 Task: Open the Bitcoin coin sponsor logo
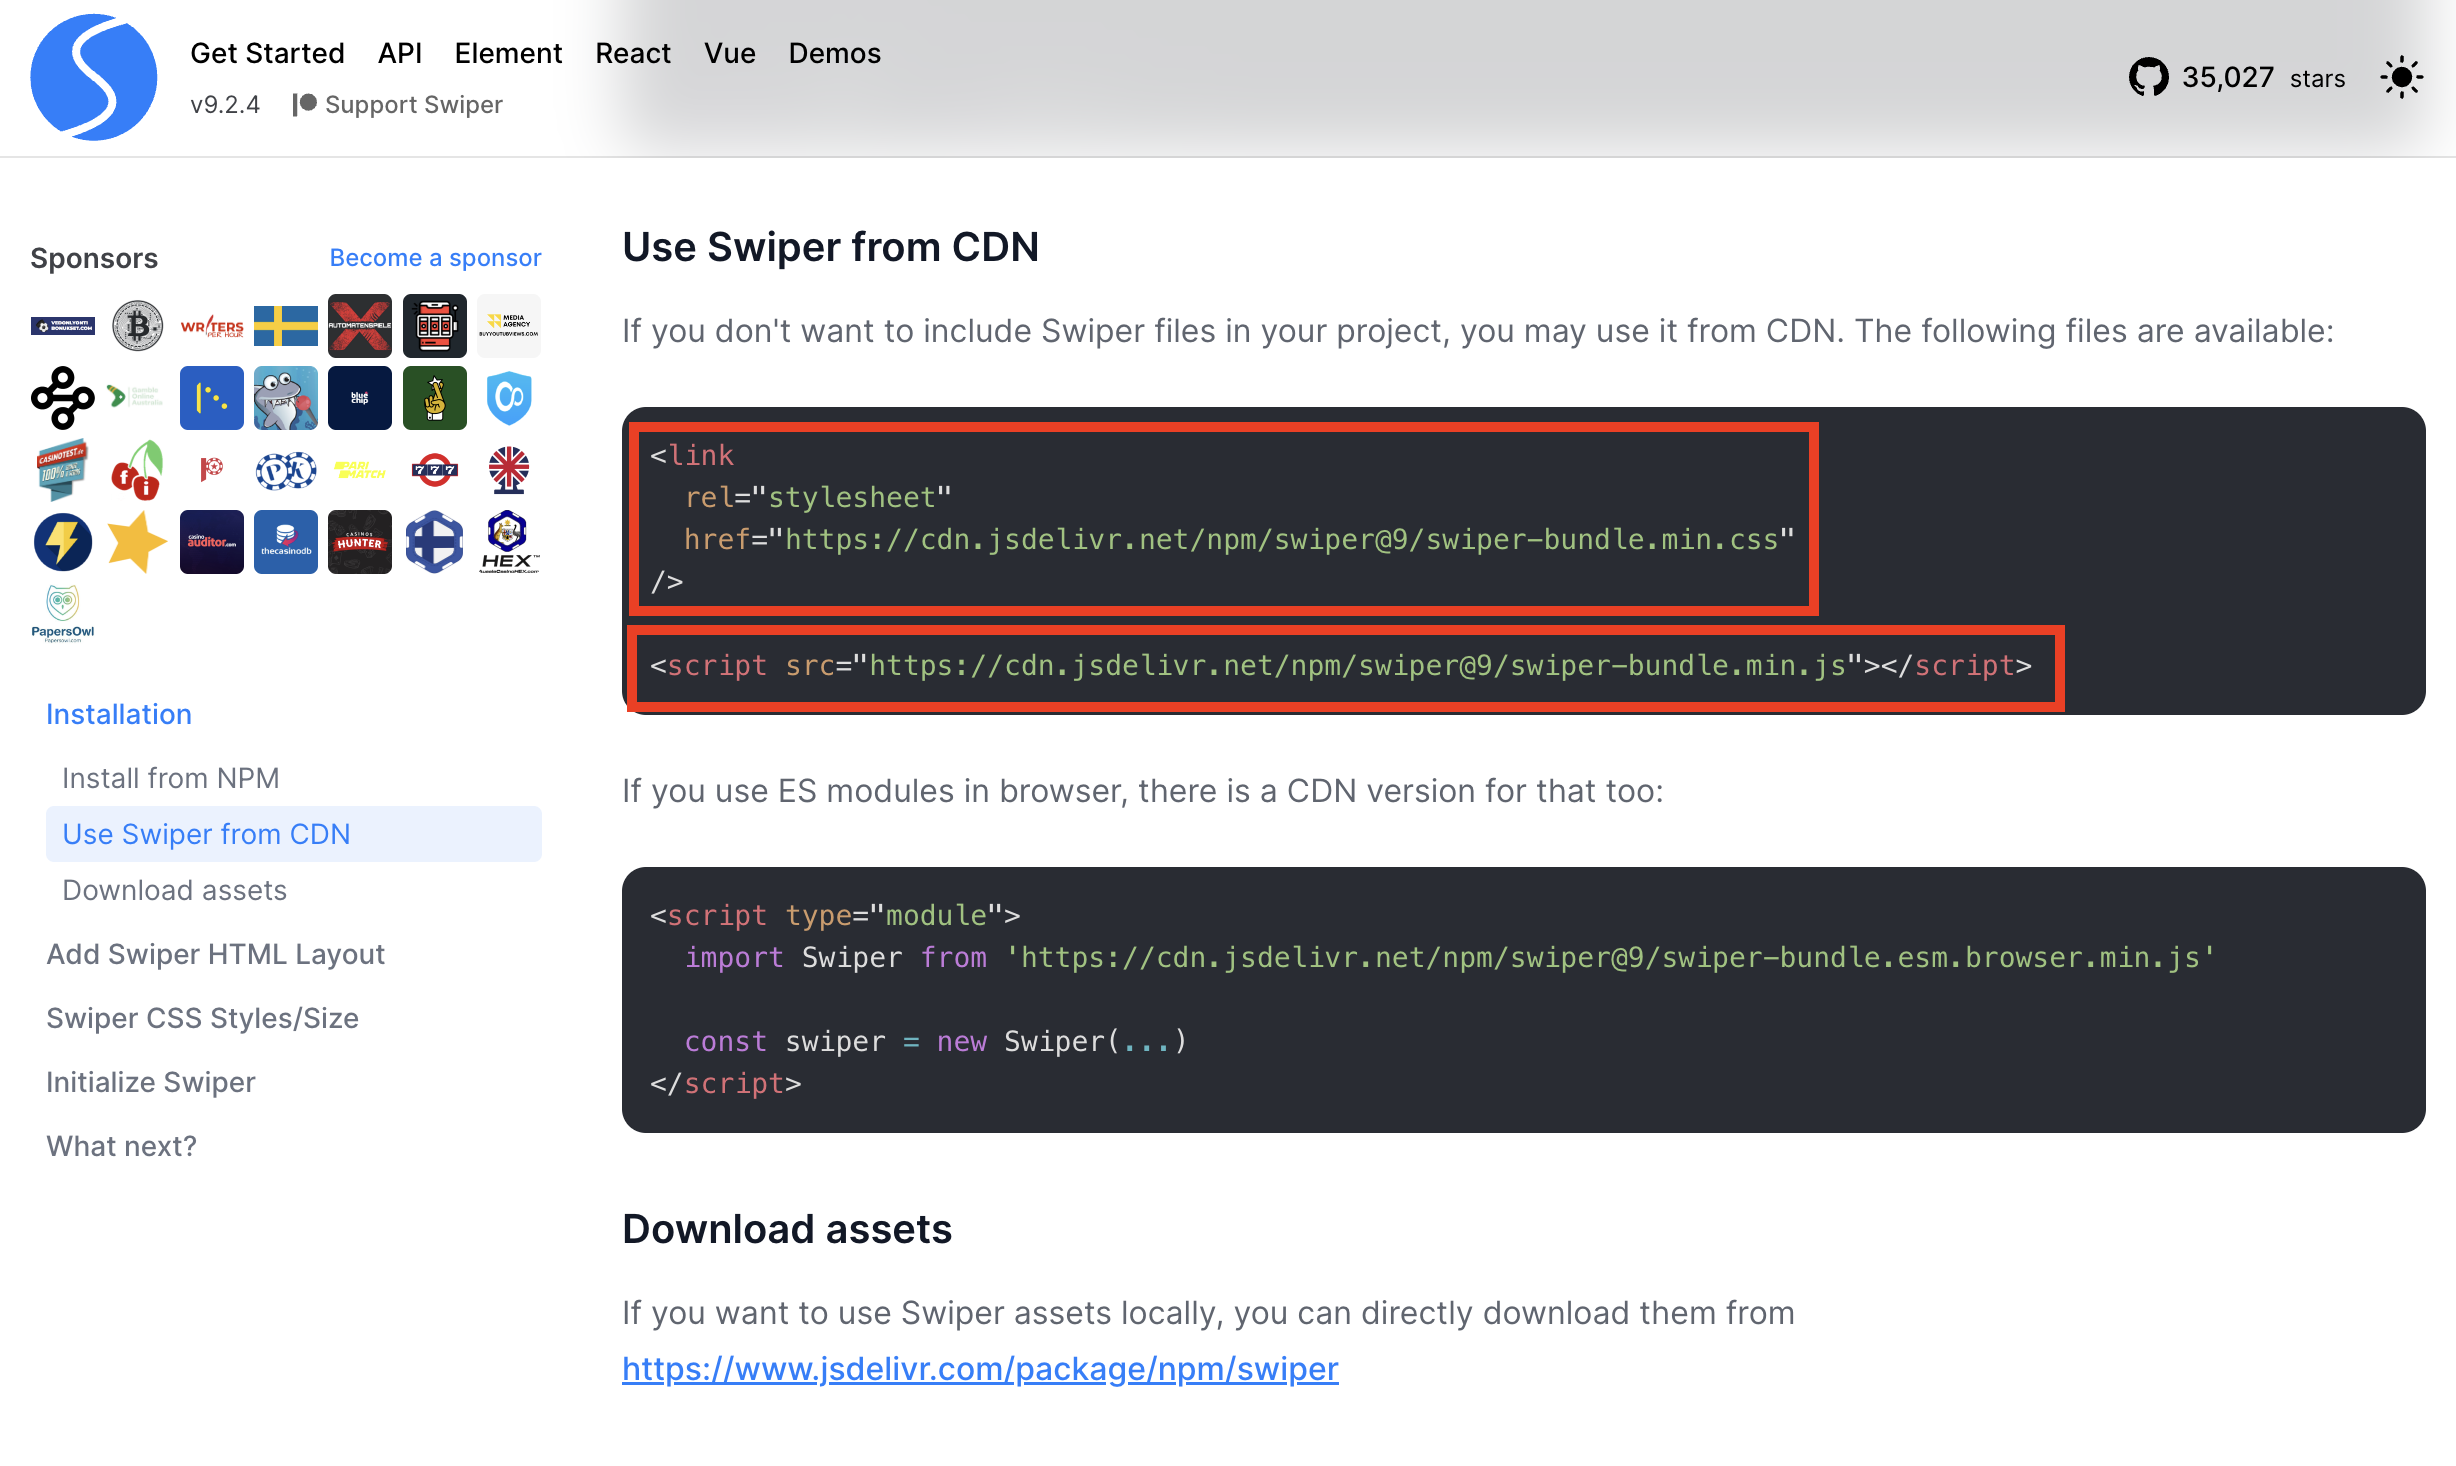tap(137, 326)
